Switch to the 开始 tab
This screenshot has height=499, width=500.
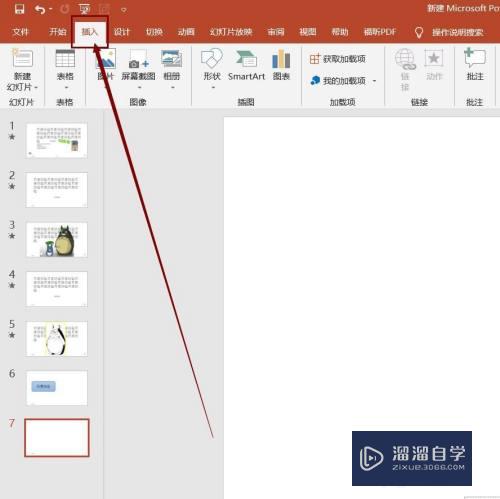(58, 32)
